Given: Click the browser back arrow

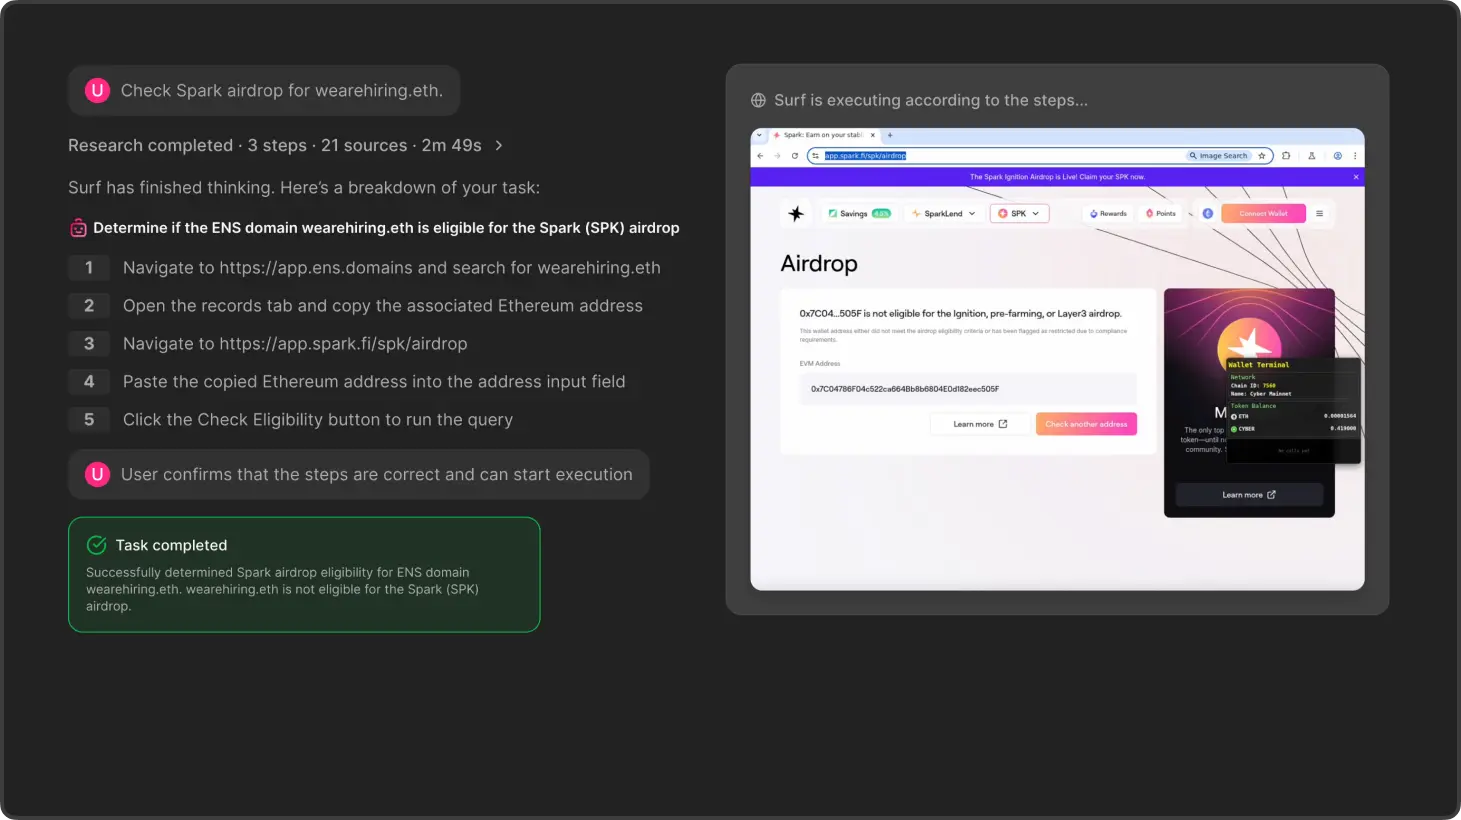Looking at the screenshot, I should point(761,156).
